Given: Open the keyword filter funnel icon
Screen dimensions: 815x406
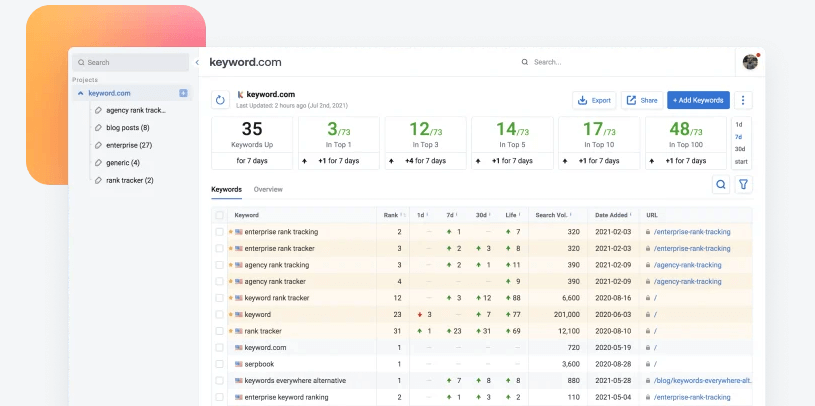Looking at the screenshot, I should coord(744,184).
